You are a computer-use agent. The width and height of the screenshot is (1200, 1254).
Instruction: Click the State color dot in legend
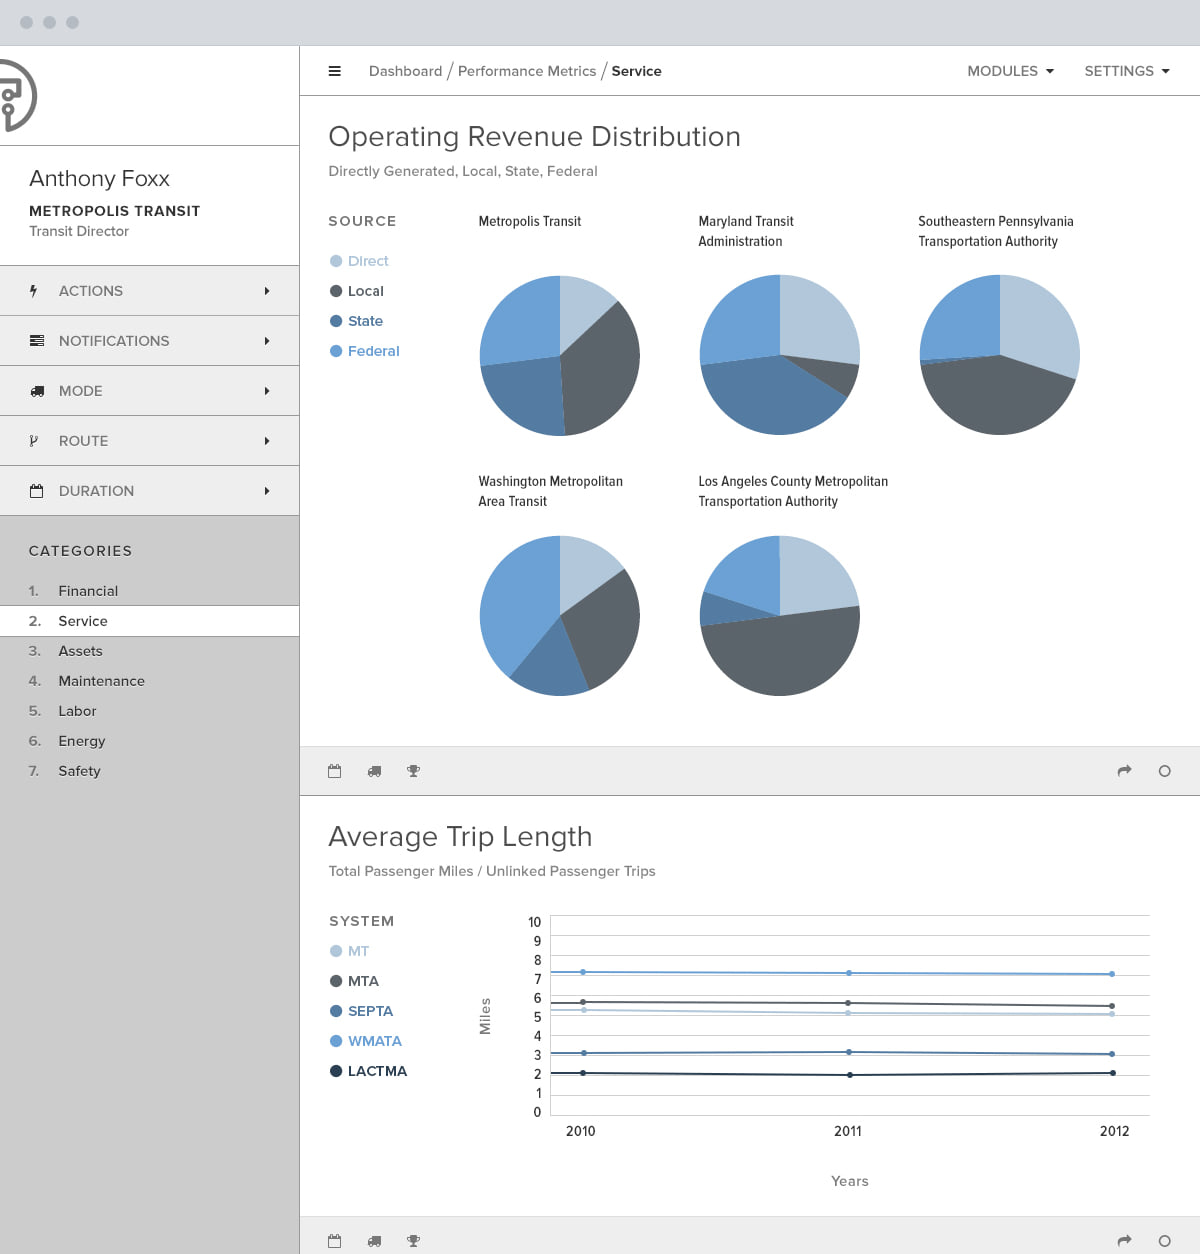(x=336, y=321)
